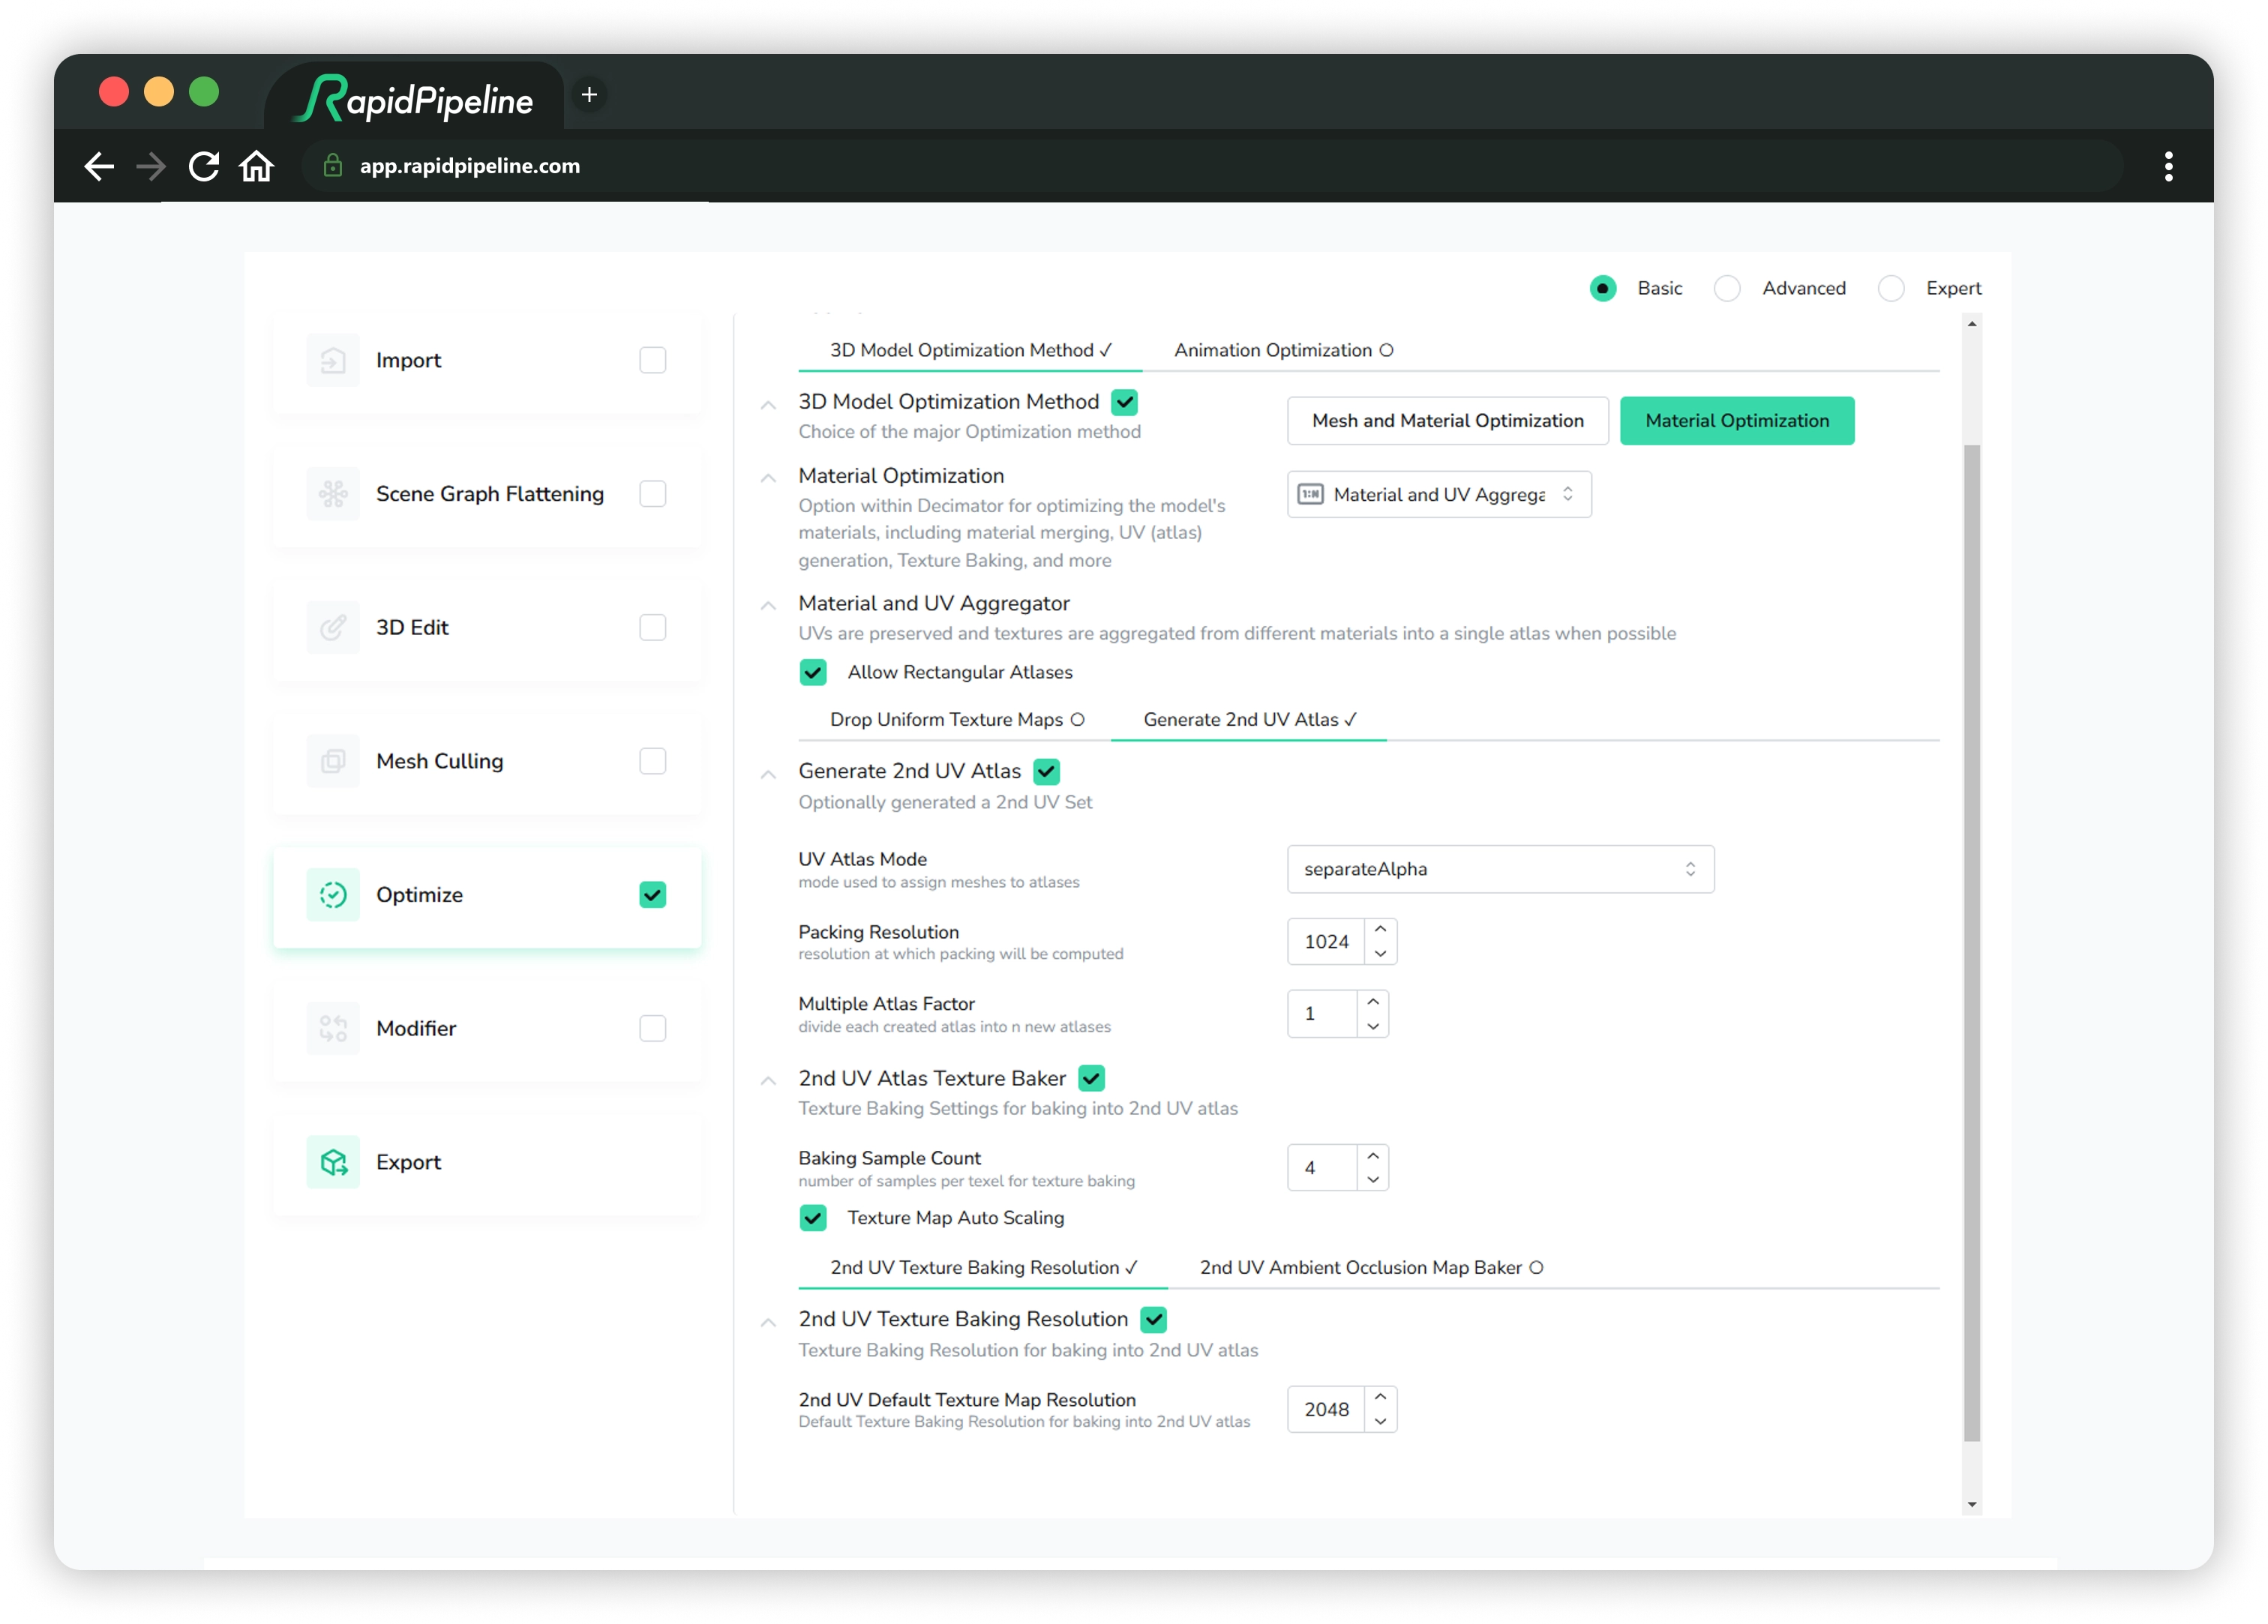
Task: Toggle Allow Rectangular Atlases checkbox
Action: point(813,673)
